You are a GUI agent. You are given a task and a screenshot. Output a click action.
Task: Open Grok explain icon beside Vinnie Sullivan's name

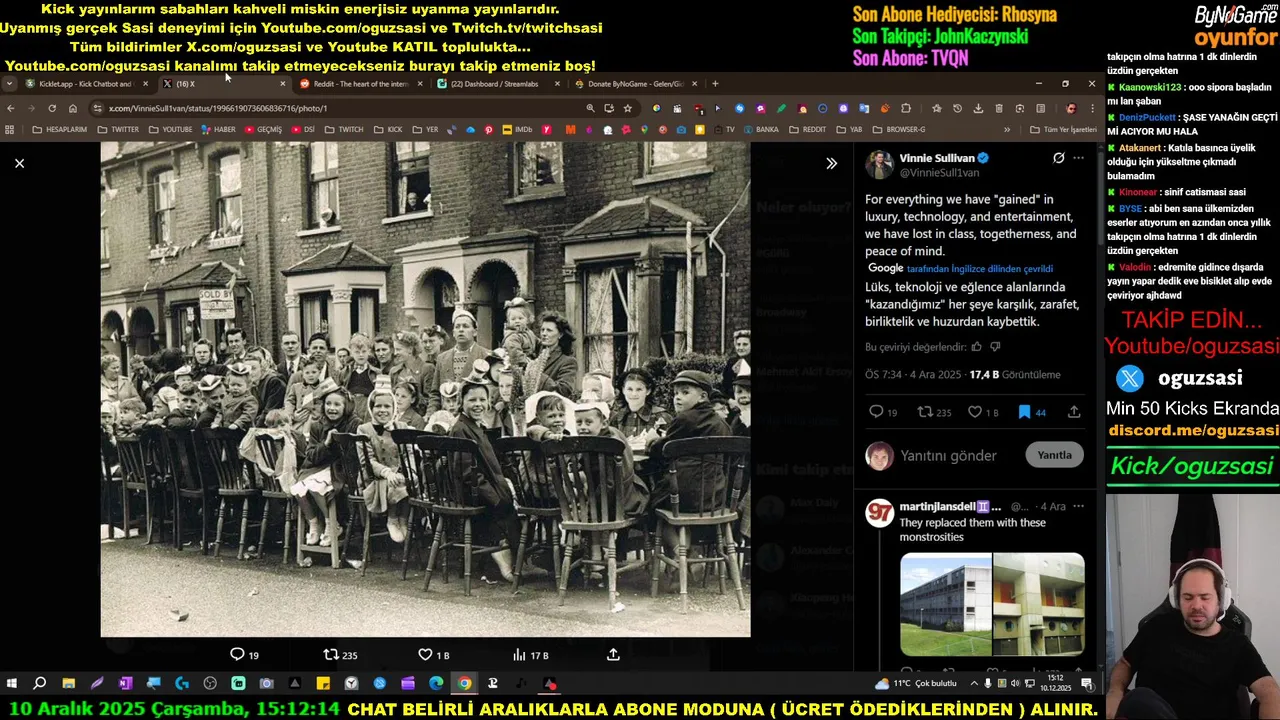tap(1058, 158)
